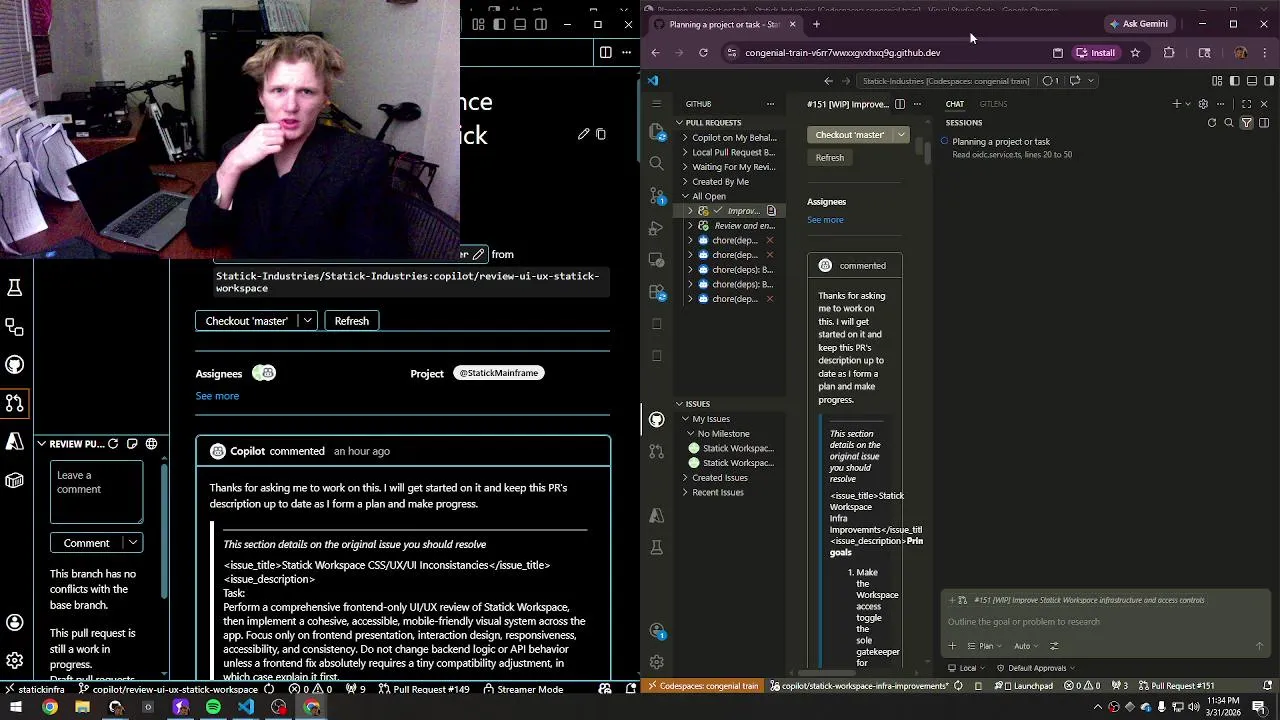Collapse the All Open category
The width and height of the screenshot is (1280, 720).
pos(685,196)
